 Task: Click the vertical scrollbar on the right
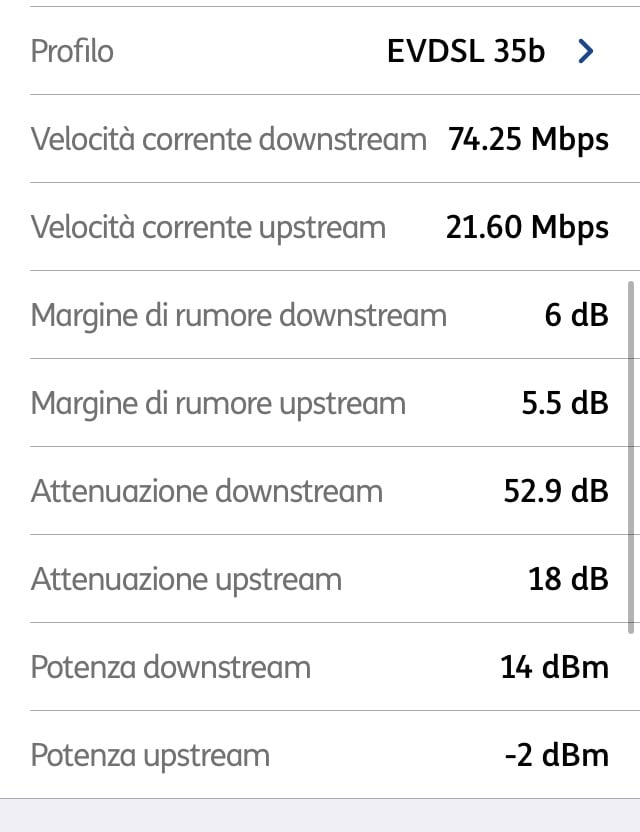[x=631, y=457]
